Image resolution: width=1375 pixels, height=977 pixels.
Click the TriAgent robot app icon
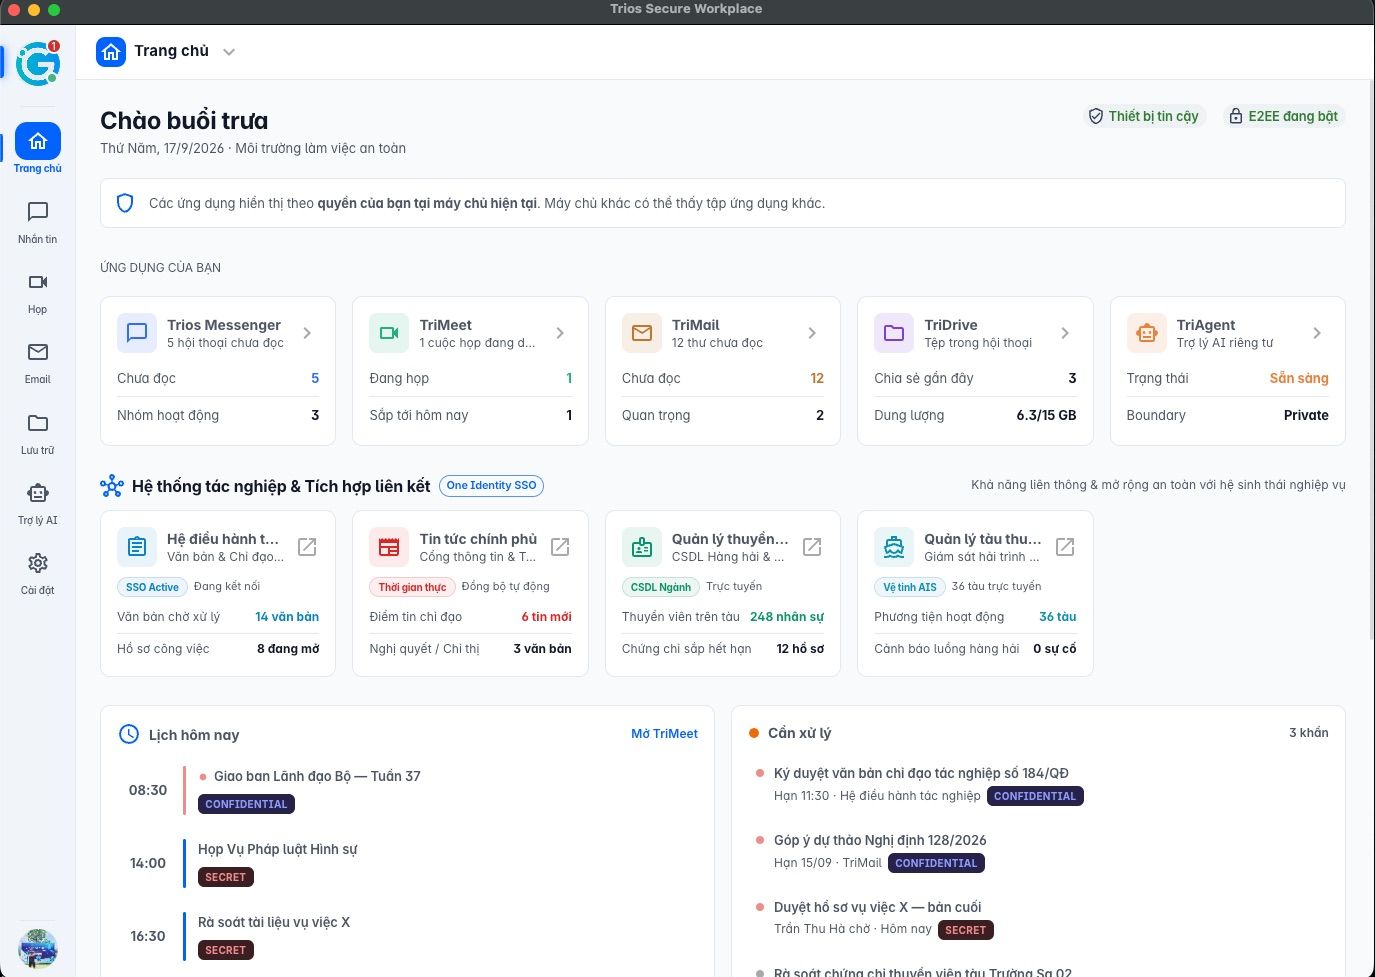1146,333
